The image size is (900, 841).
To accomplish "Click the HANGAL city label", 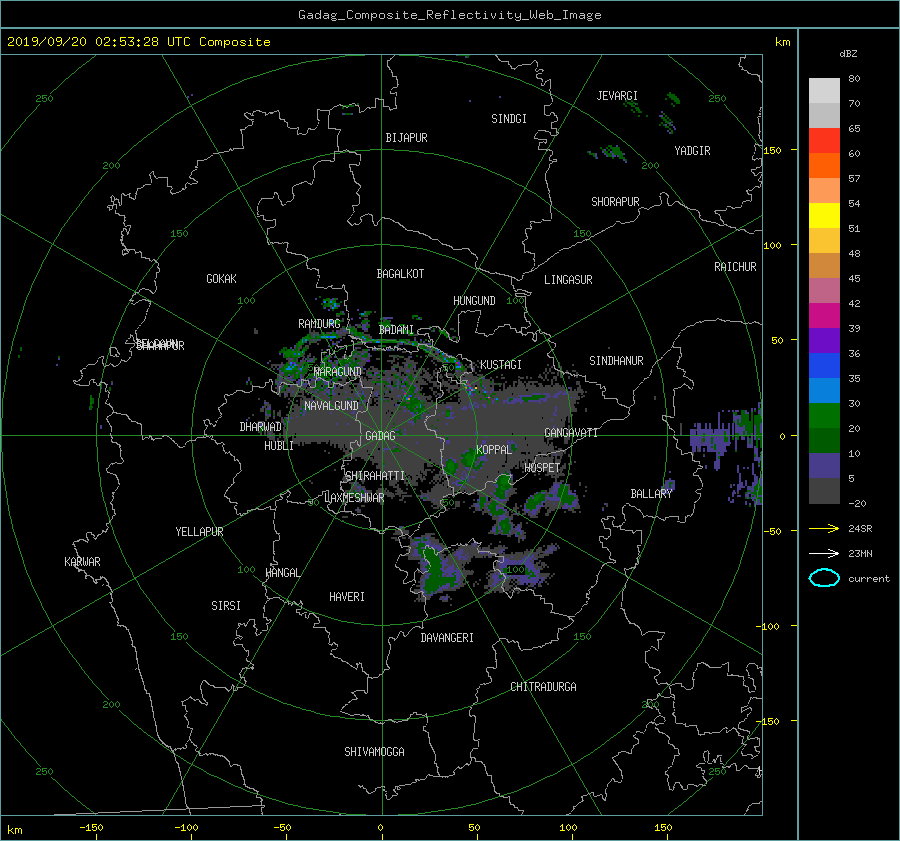I will click(282, 573).
